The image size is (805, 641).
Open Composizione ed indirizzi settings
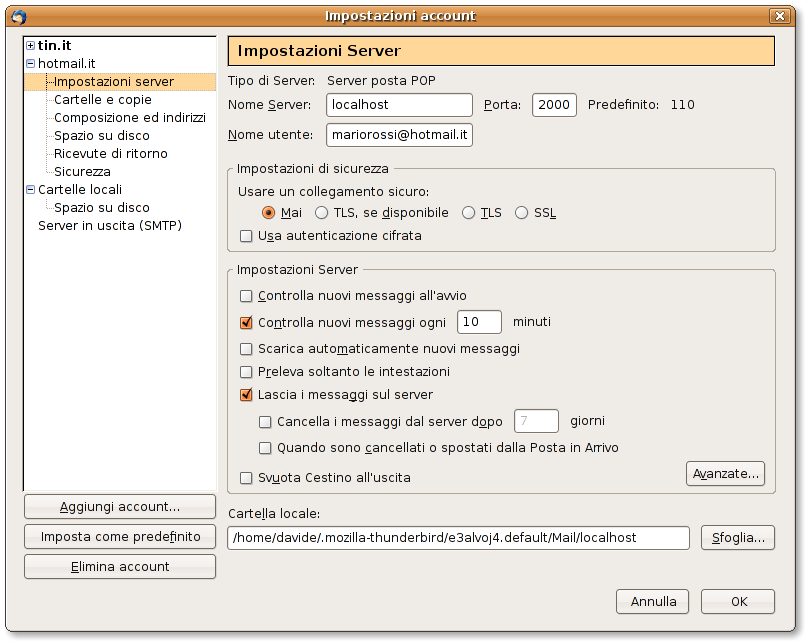129,118
